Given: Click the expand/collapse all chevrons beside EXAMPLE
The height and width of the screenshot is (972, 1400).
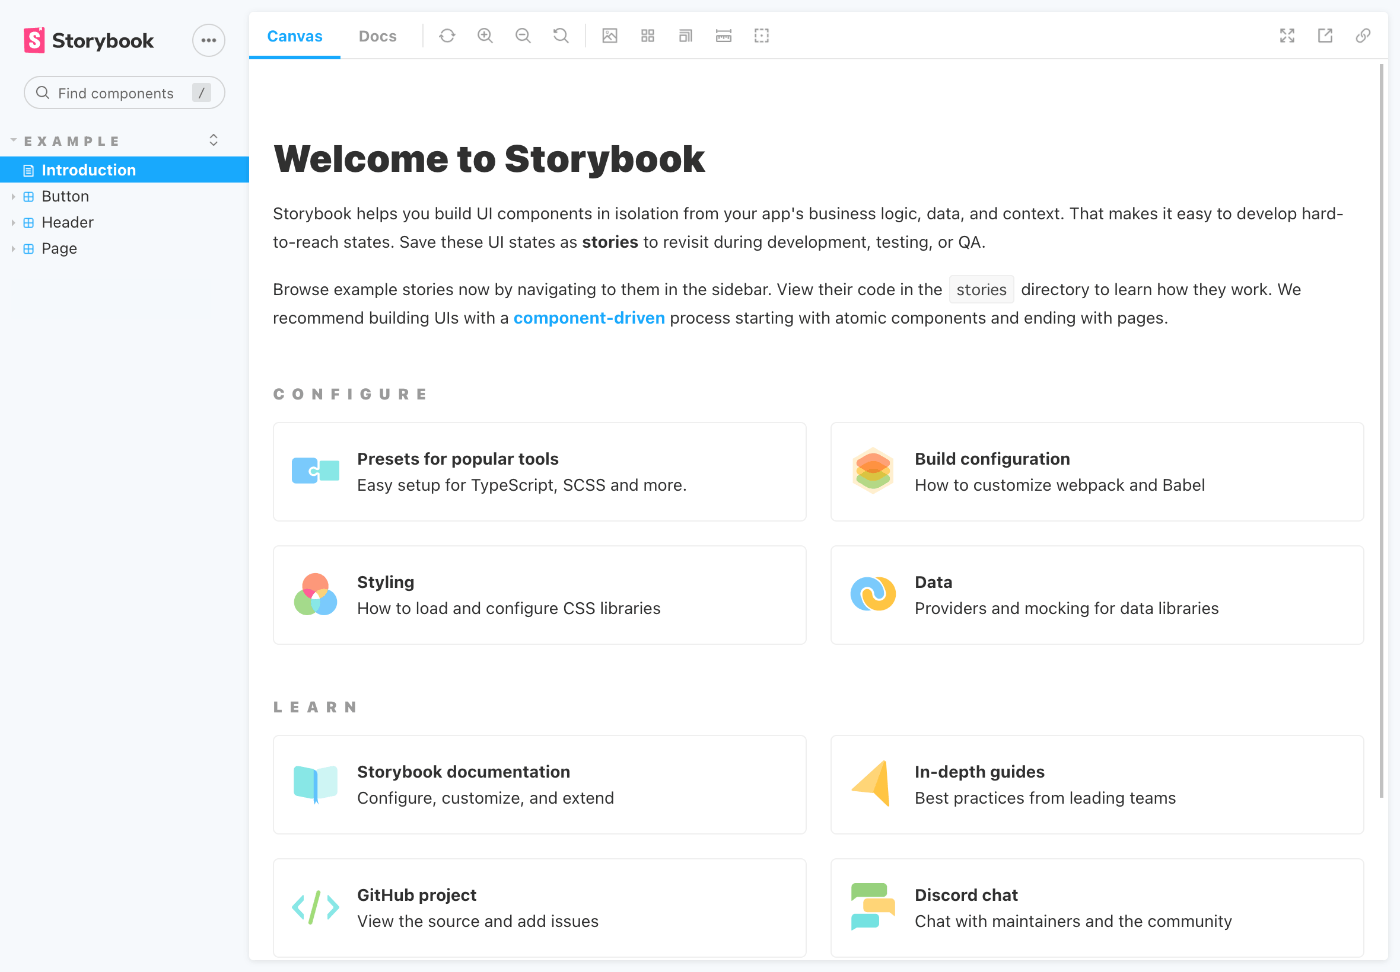Looking at the screenshot, I should pyautogui.click(x=213, y=140).
